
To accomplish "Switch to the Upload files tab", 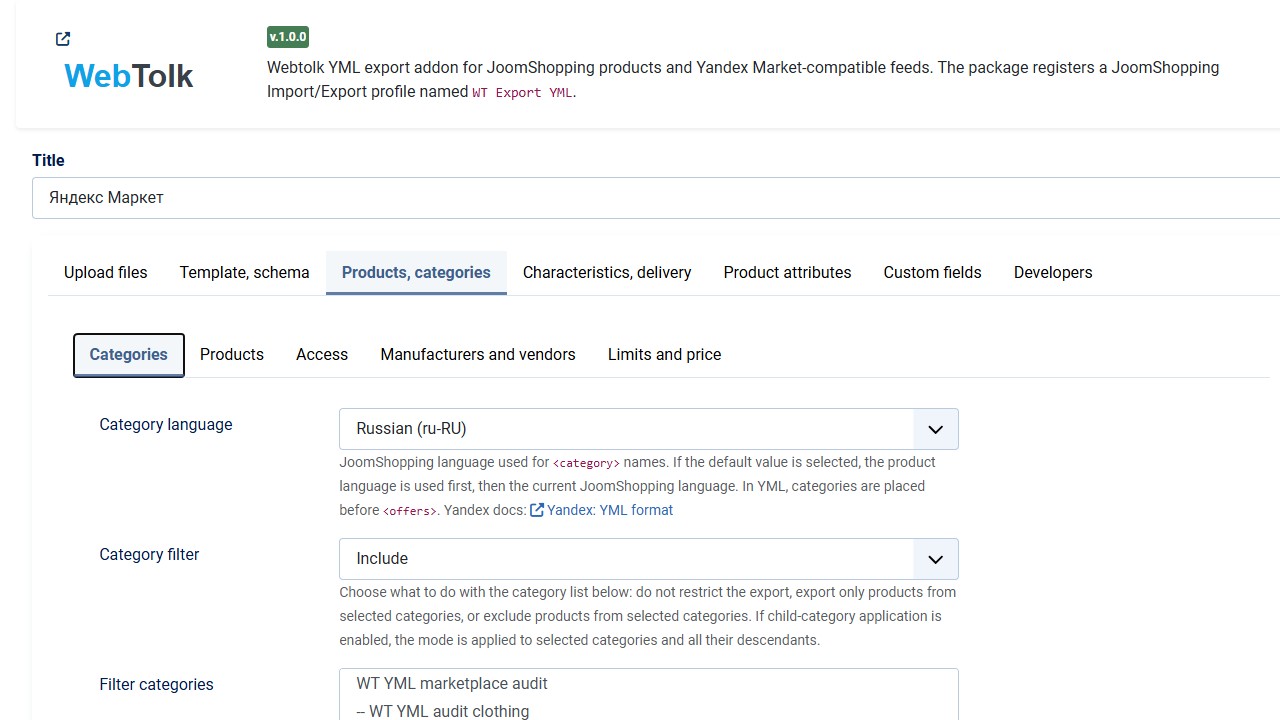I will click(106, 272).
